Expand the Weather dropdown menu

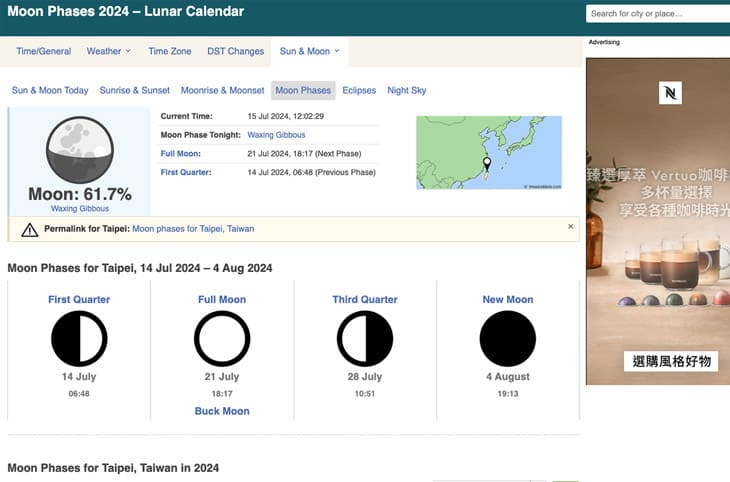point(108,51)
